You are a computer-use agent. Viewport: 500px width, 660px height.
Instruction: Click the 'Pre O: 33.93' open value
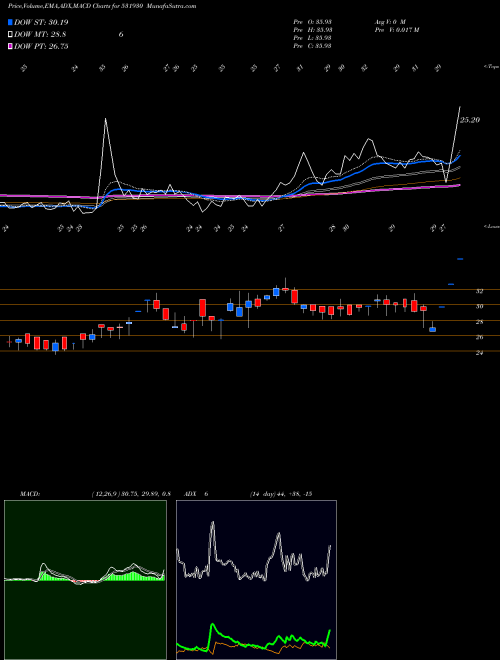coord(313,21)
